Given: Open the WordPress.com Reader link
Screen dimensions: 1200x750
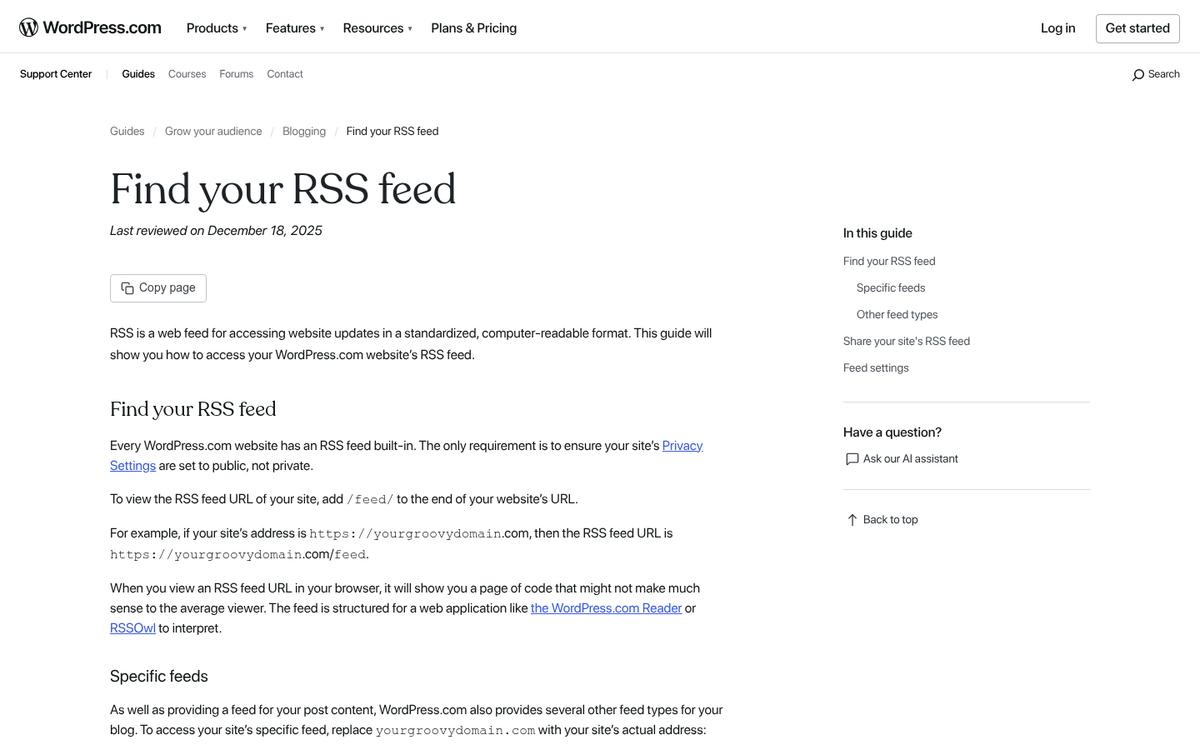Looking at the screenshot, I should pyautogui.click(x=605, y=607).
